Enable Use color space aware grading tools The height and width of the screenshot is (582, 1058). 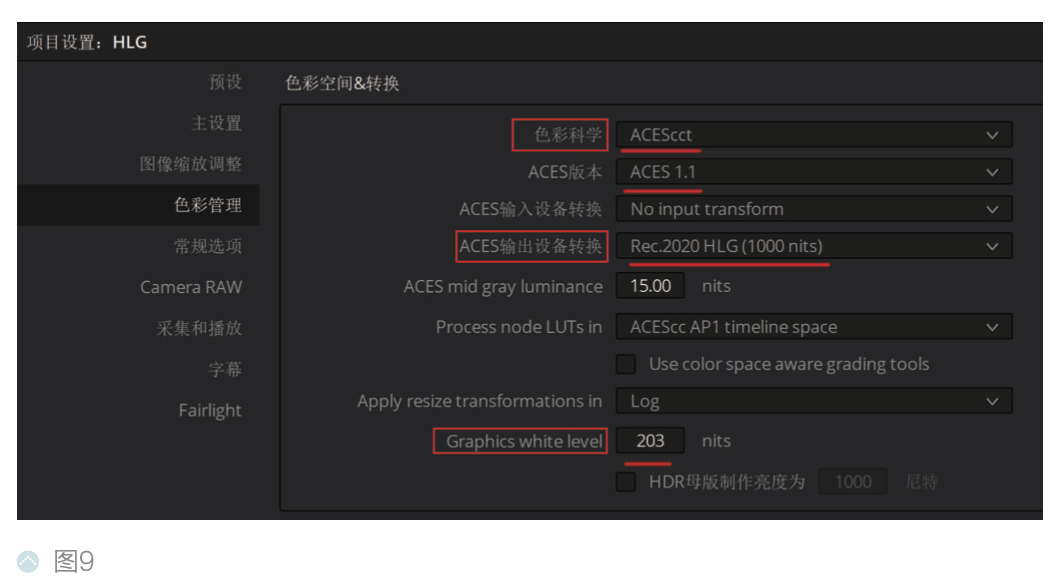(625, 364)
